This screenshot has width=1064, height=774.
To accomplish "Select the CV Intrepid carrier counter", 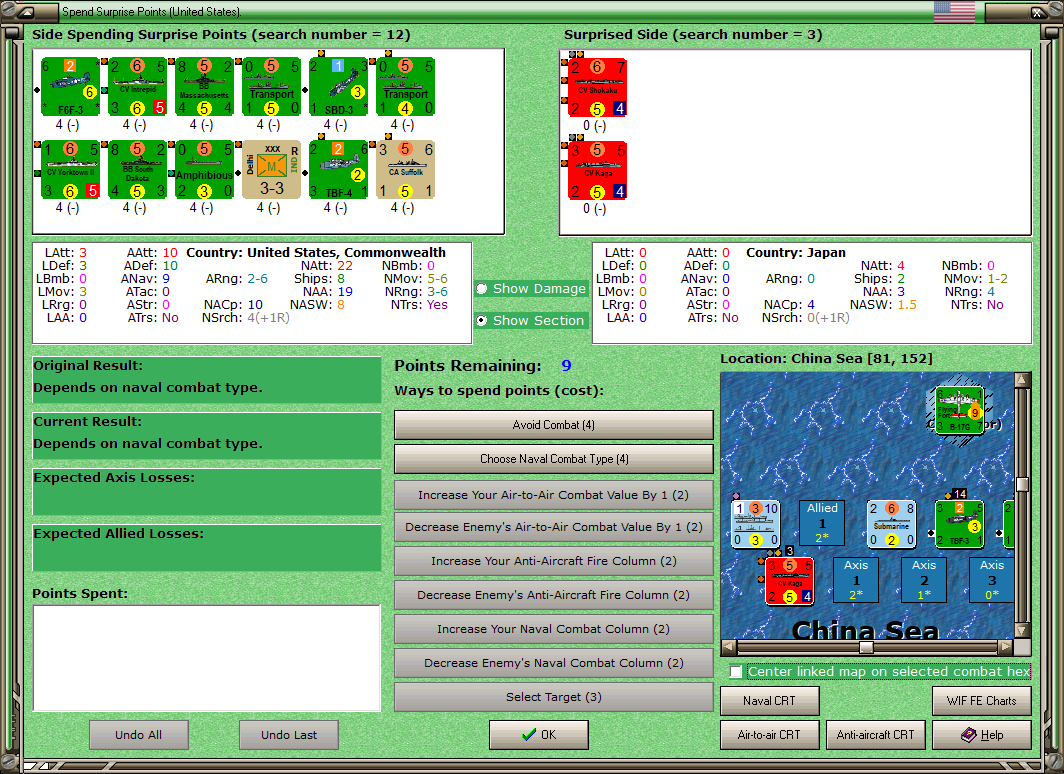I will (138, 87).
